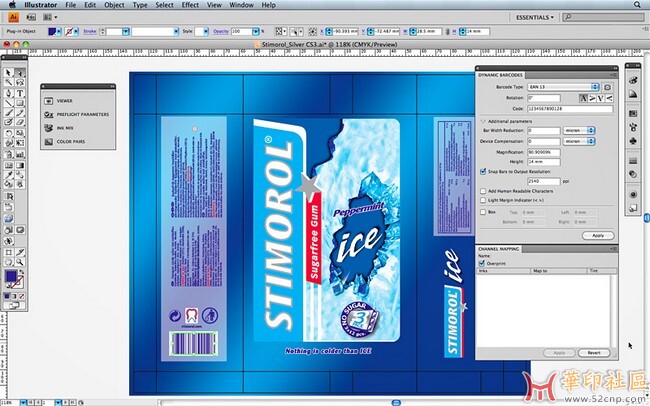Set fill to None in toolbox
The image size is (650, 406).
[x=22, y=296]
